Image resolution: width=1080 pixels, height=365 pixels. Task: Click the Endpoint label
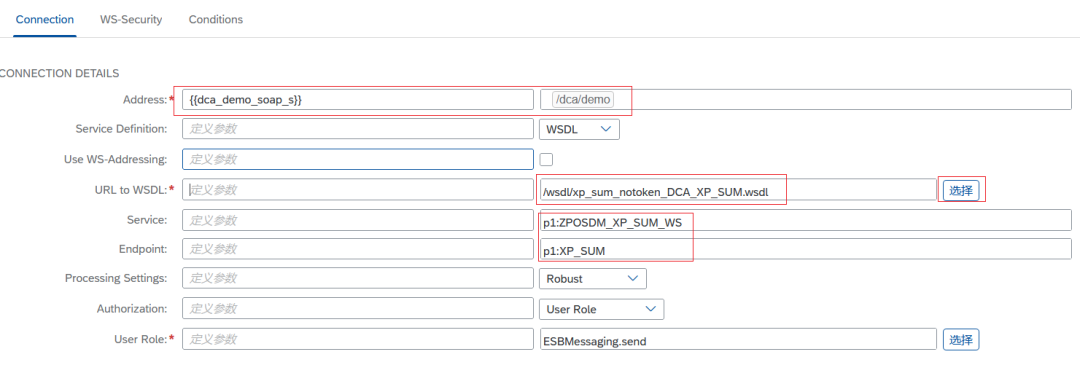click(x=143, y=249)
